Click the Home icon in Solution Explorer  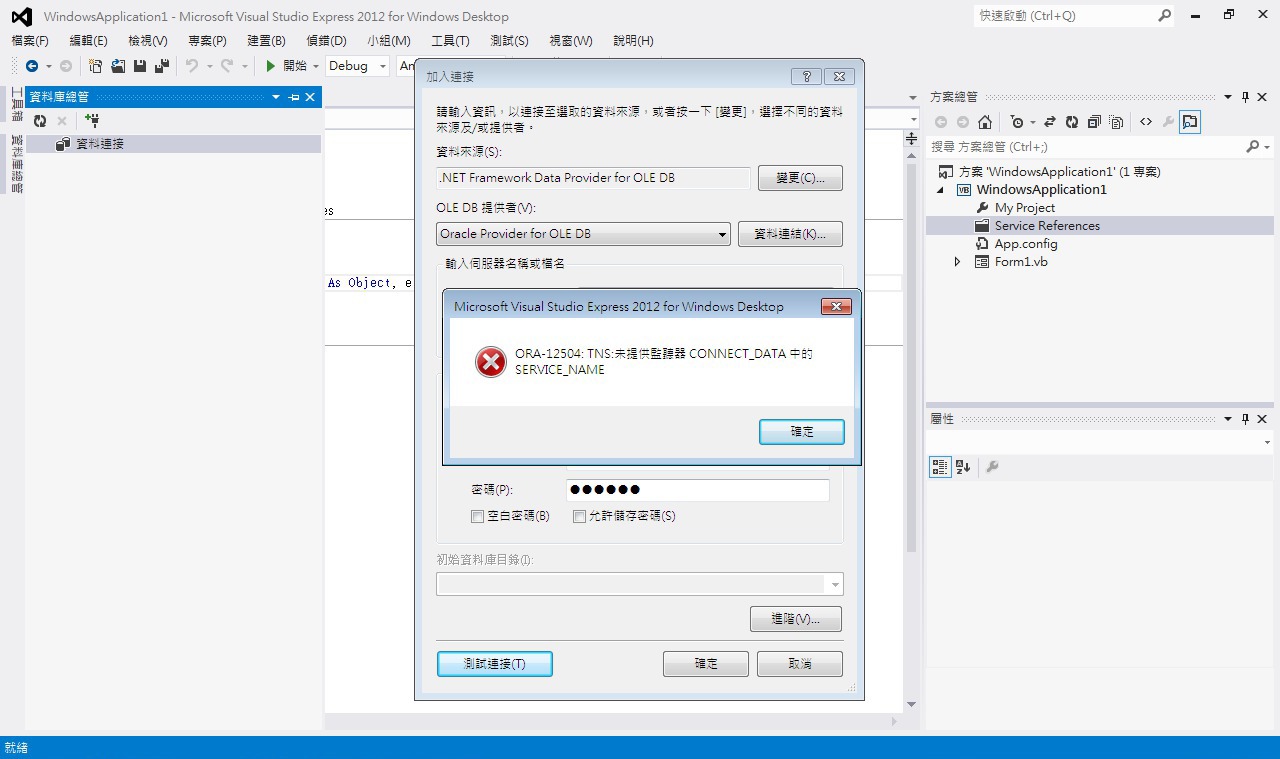point(985,122)
